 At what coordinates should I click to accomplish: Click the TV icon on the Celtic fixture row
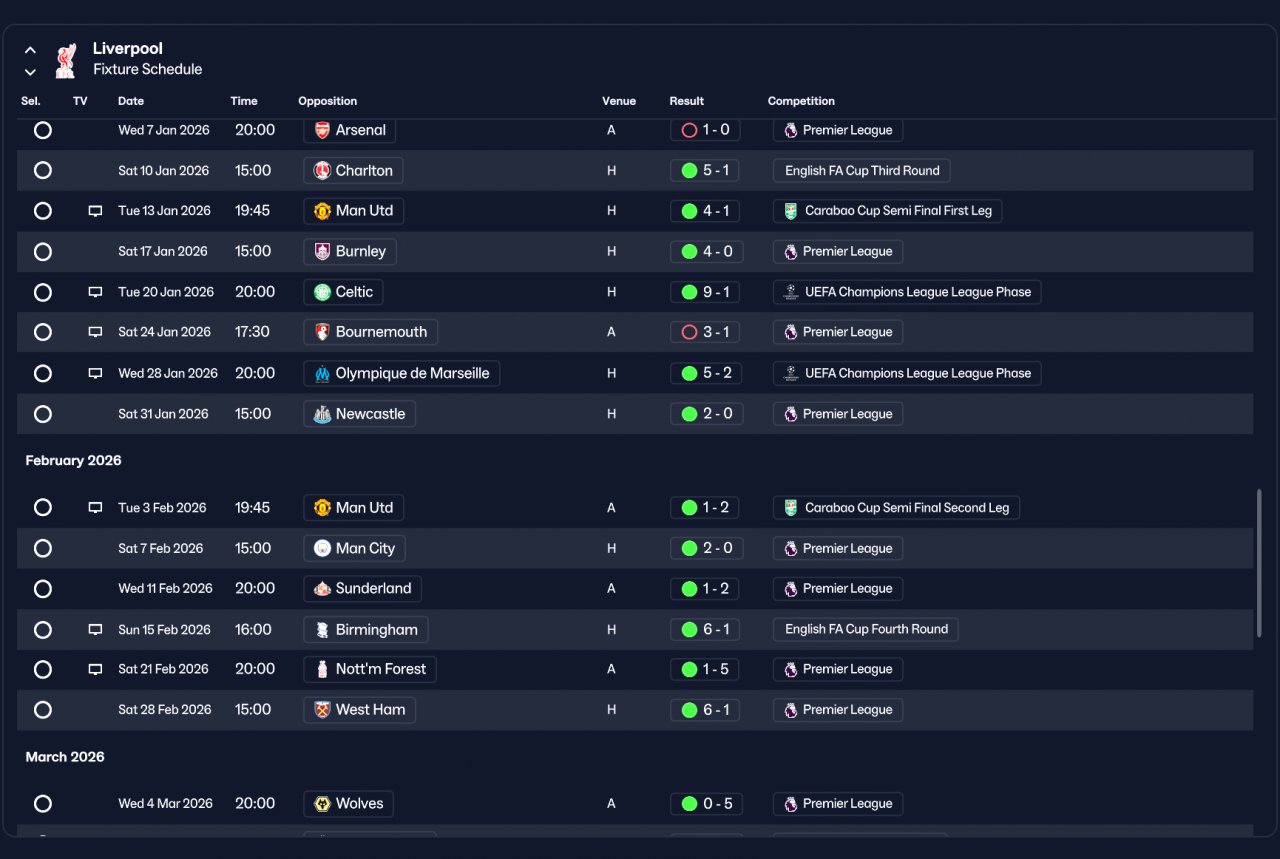tap(95, 292)
